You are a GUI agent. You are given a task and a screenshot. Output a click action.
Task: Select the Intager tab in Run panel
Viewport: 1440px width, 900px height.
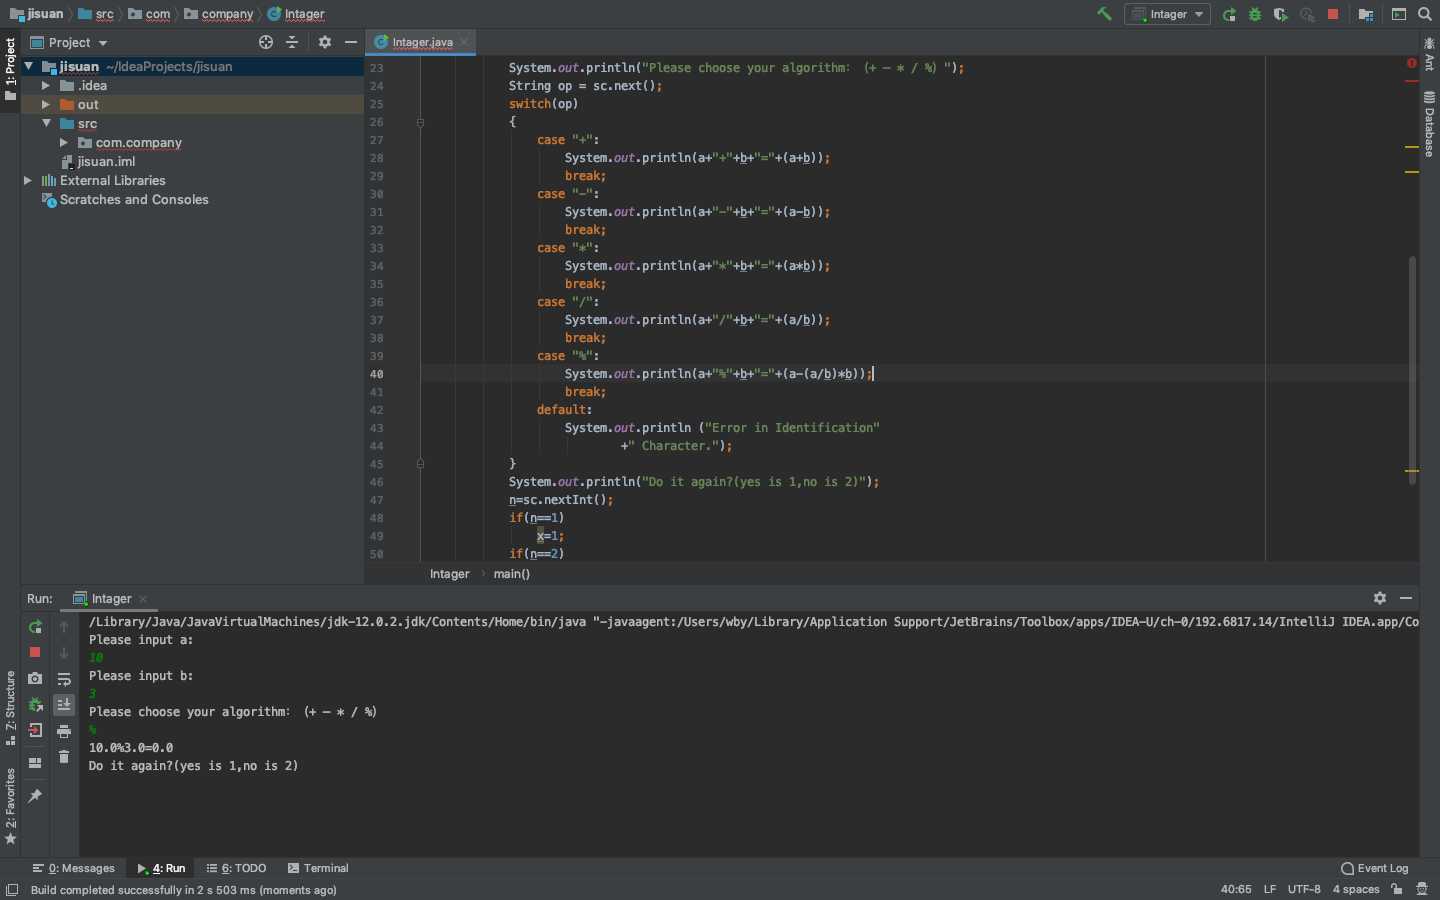pyautogui.click(x=111, y=598)
